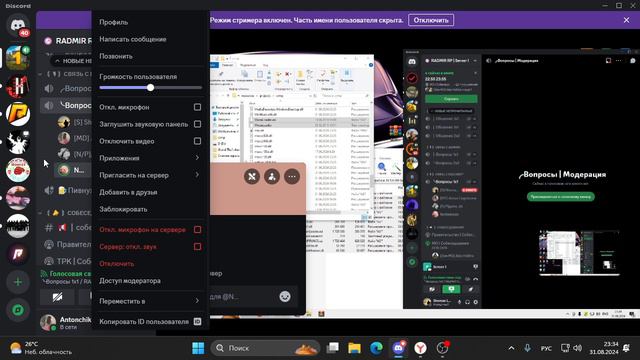Screen dimensions: 640x360
Task: Close the streamer mode banner
Action: (627, 20)
